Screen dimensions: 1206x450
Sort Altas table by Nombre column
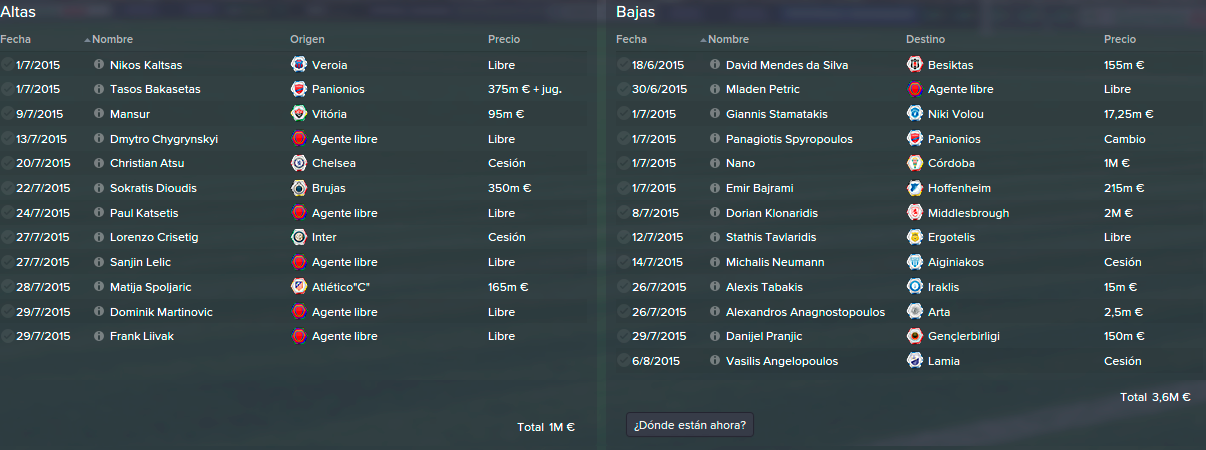(112, 40)
